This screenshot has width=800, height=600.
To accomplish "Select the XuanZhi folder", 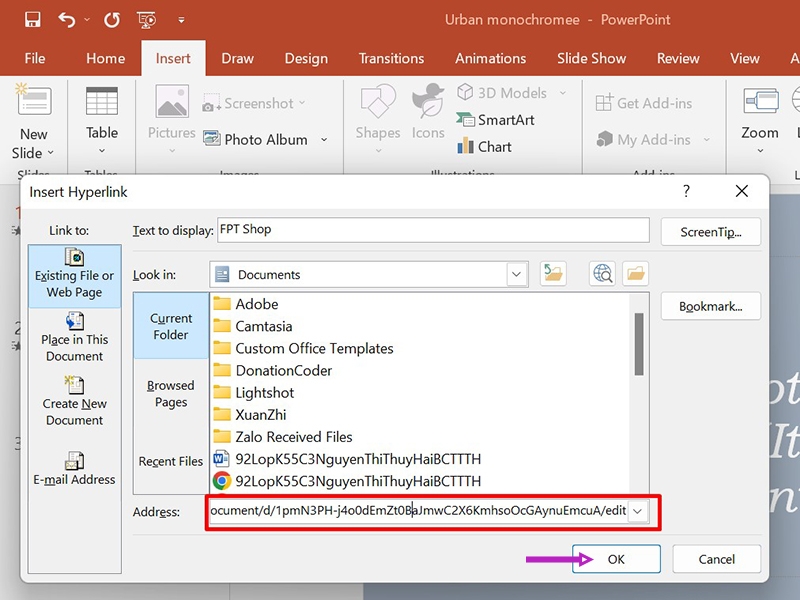I will click(x=249, y=414).
